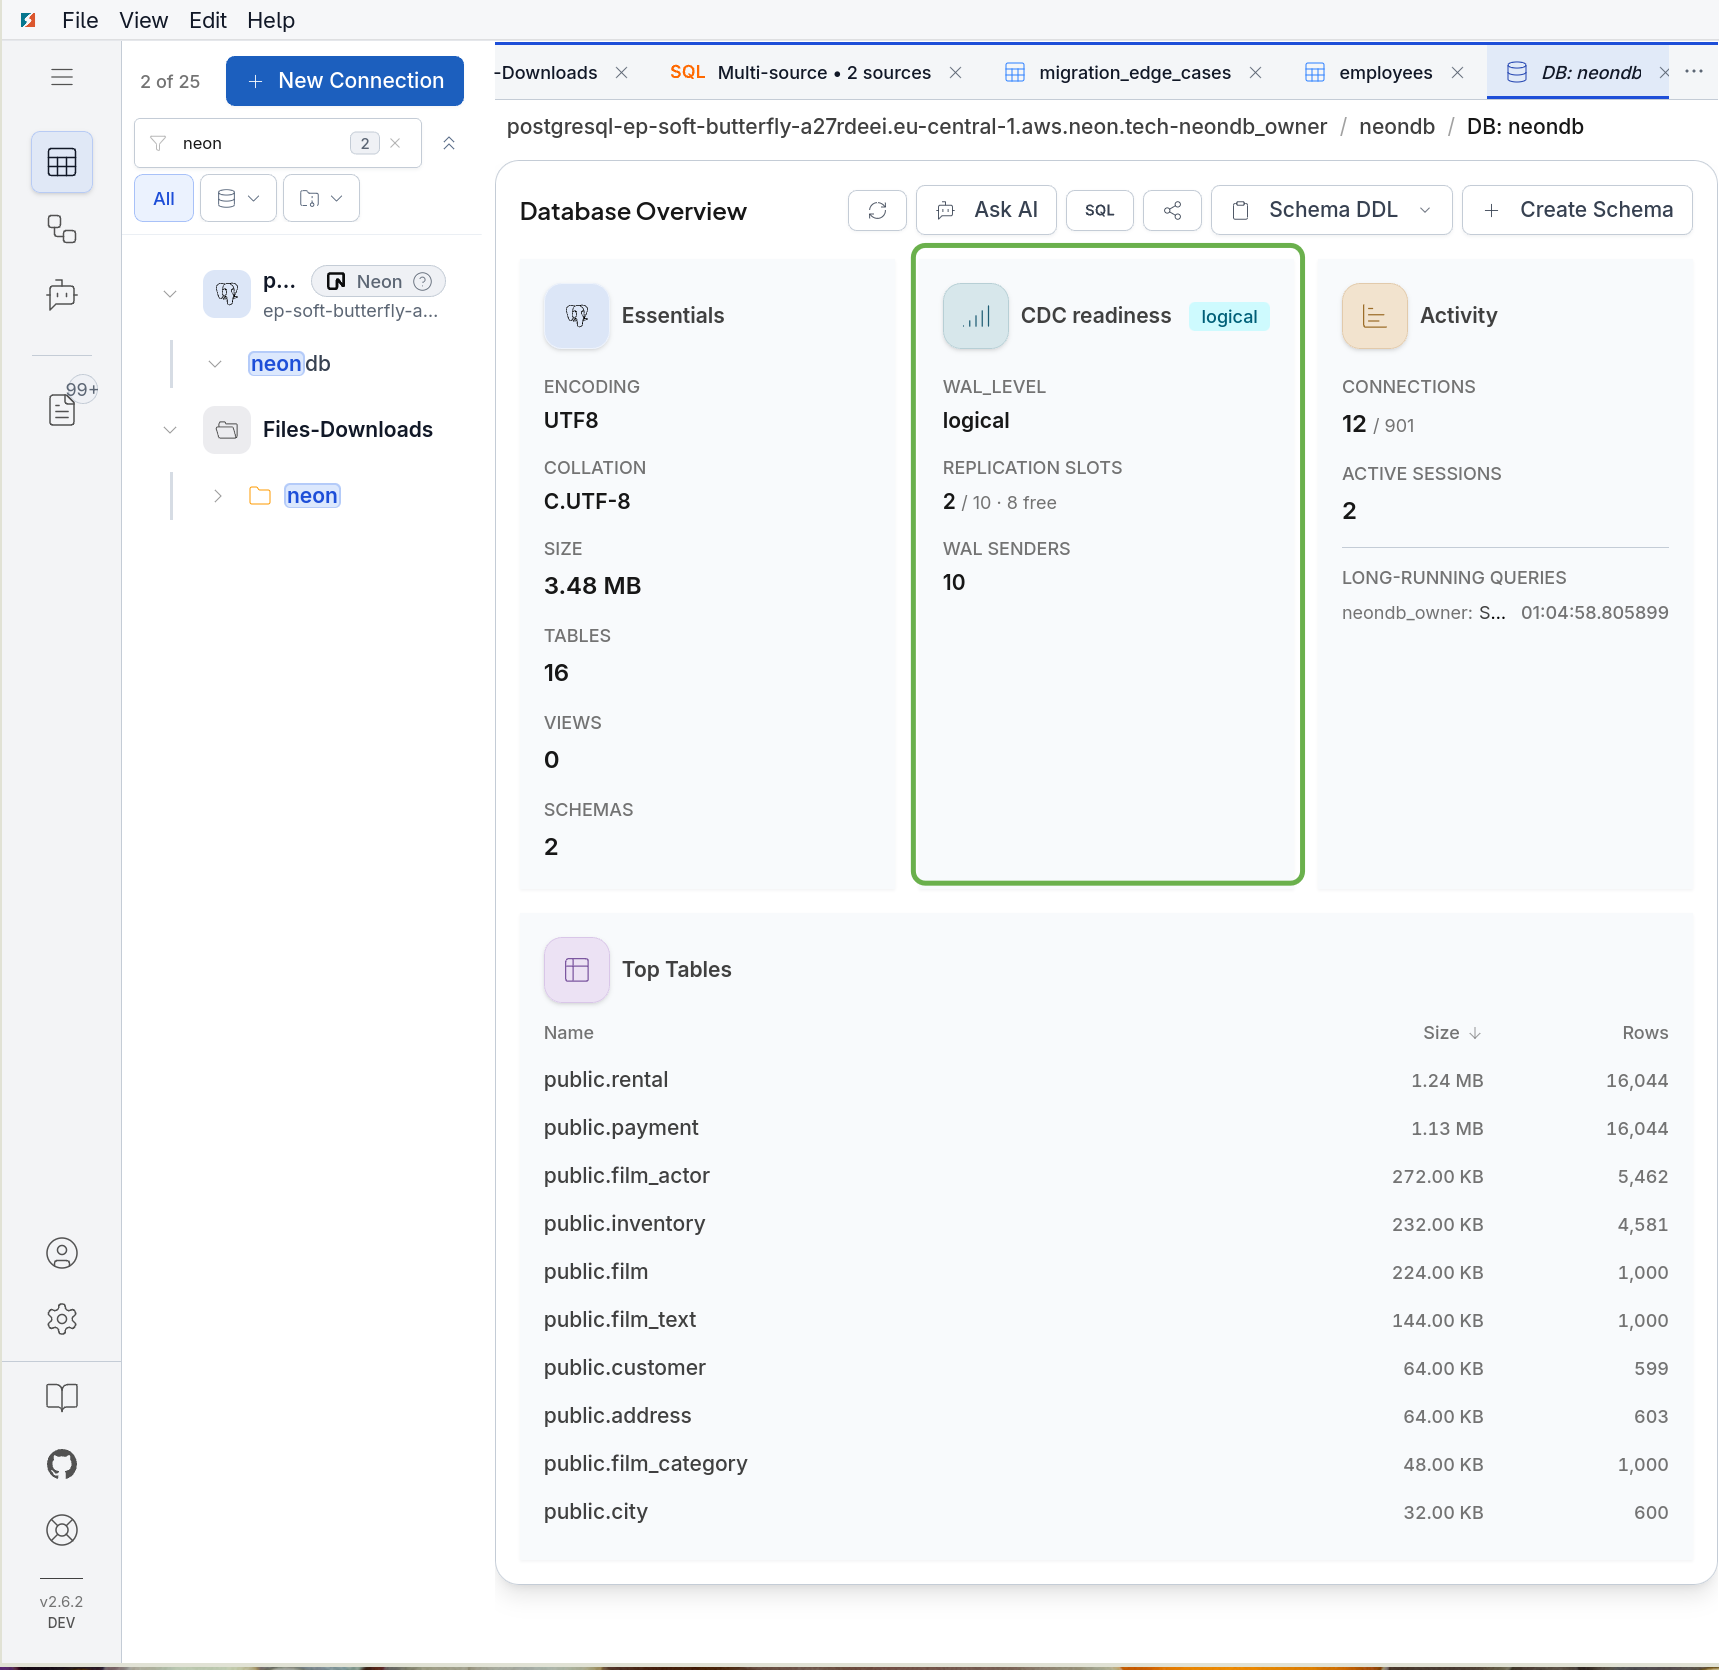Screen dimensions: 1719x1670
Task: Close the migration_edge_cases tab
Action: (x=1256, y=72)
